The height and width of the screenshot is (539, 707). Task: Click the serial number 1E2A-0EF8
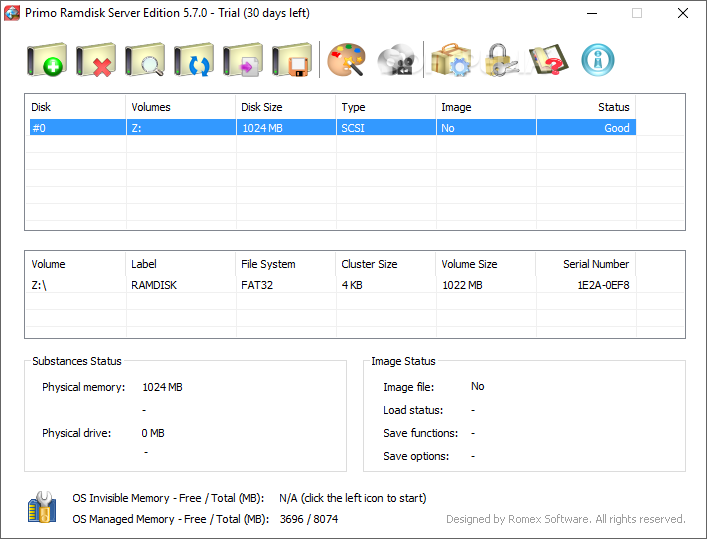603,285
